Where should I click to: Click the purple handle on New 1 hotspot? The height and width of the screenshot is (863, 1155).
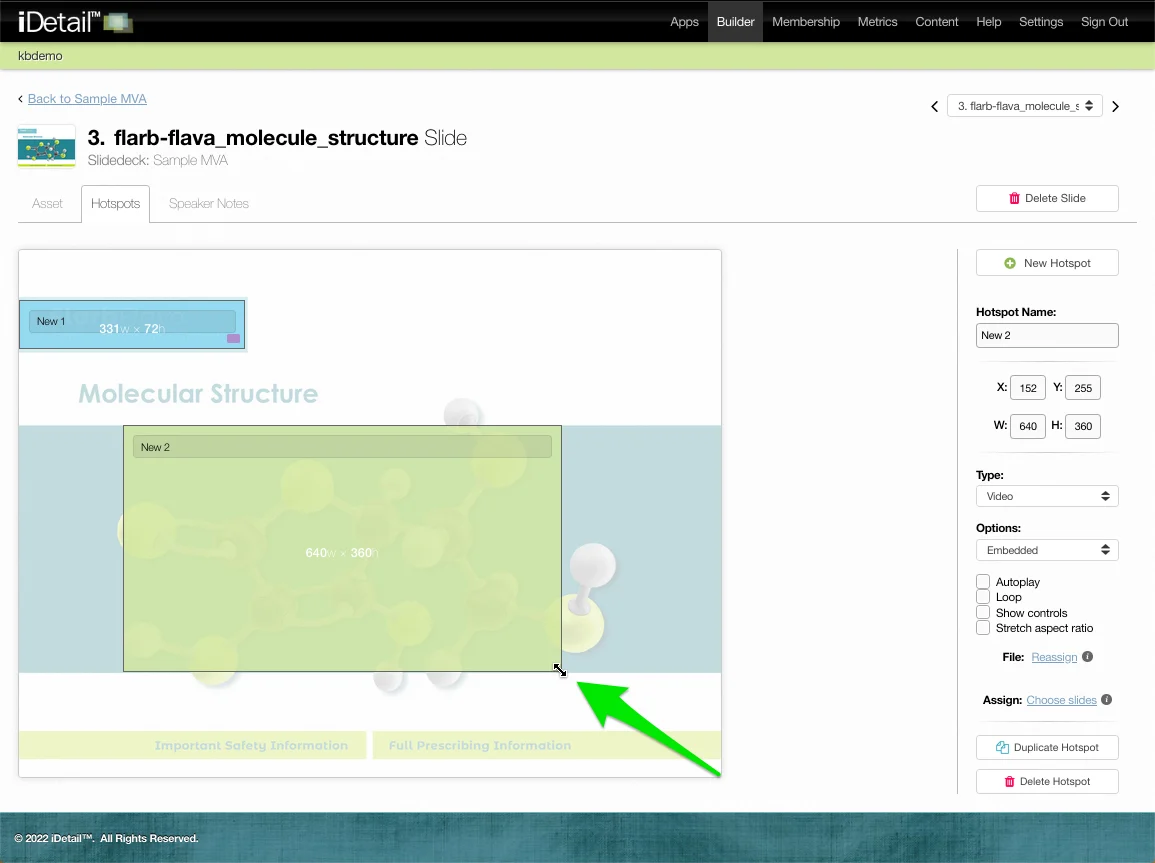point(234,339)
